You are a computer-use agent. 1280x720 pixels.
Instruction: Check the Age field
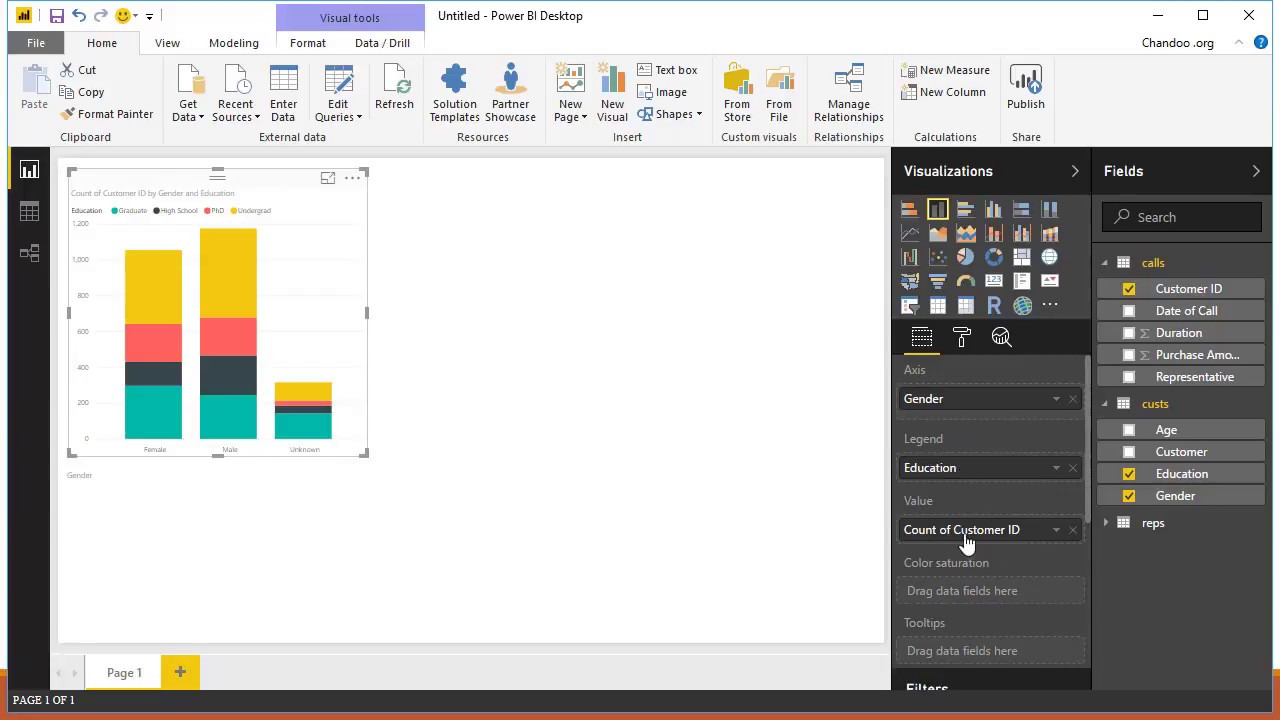pyautogui.click(x=1129, y=430)
